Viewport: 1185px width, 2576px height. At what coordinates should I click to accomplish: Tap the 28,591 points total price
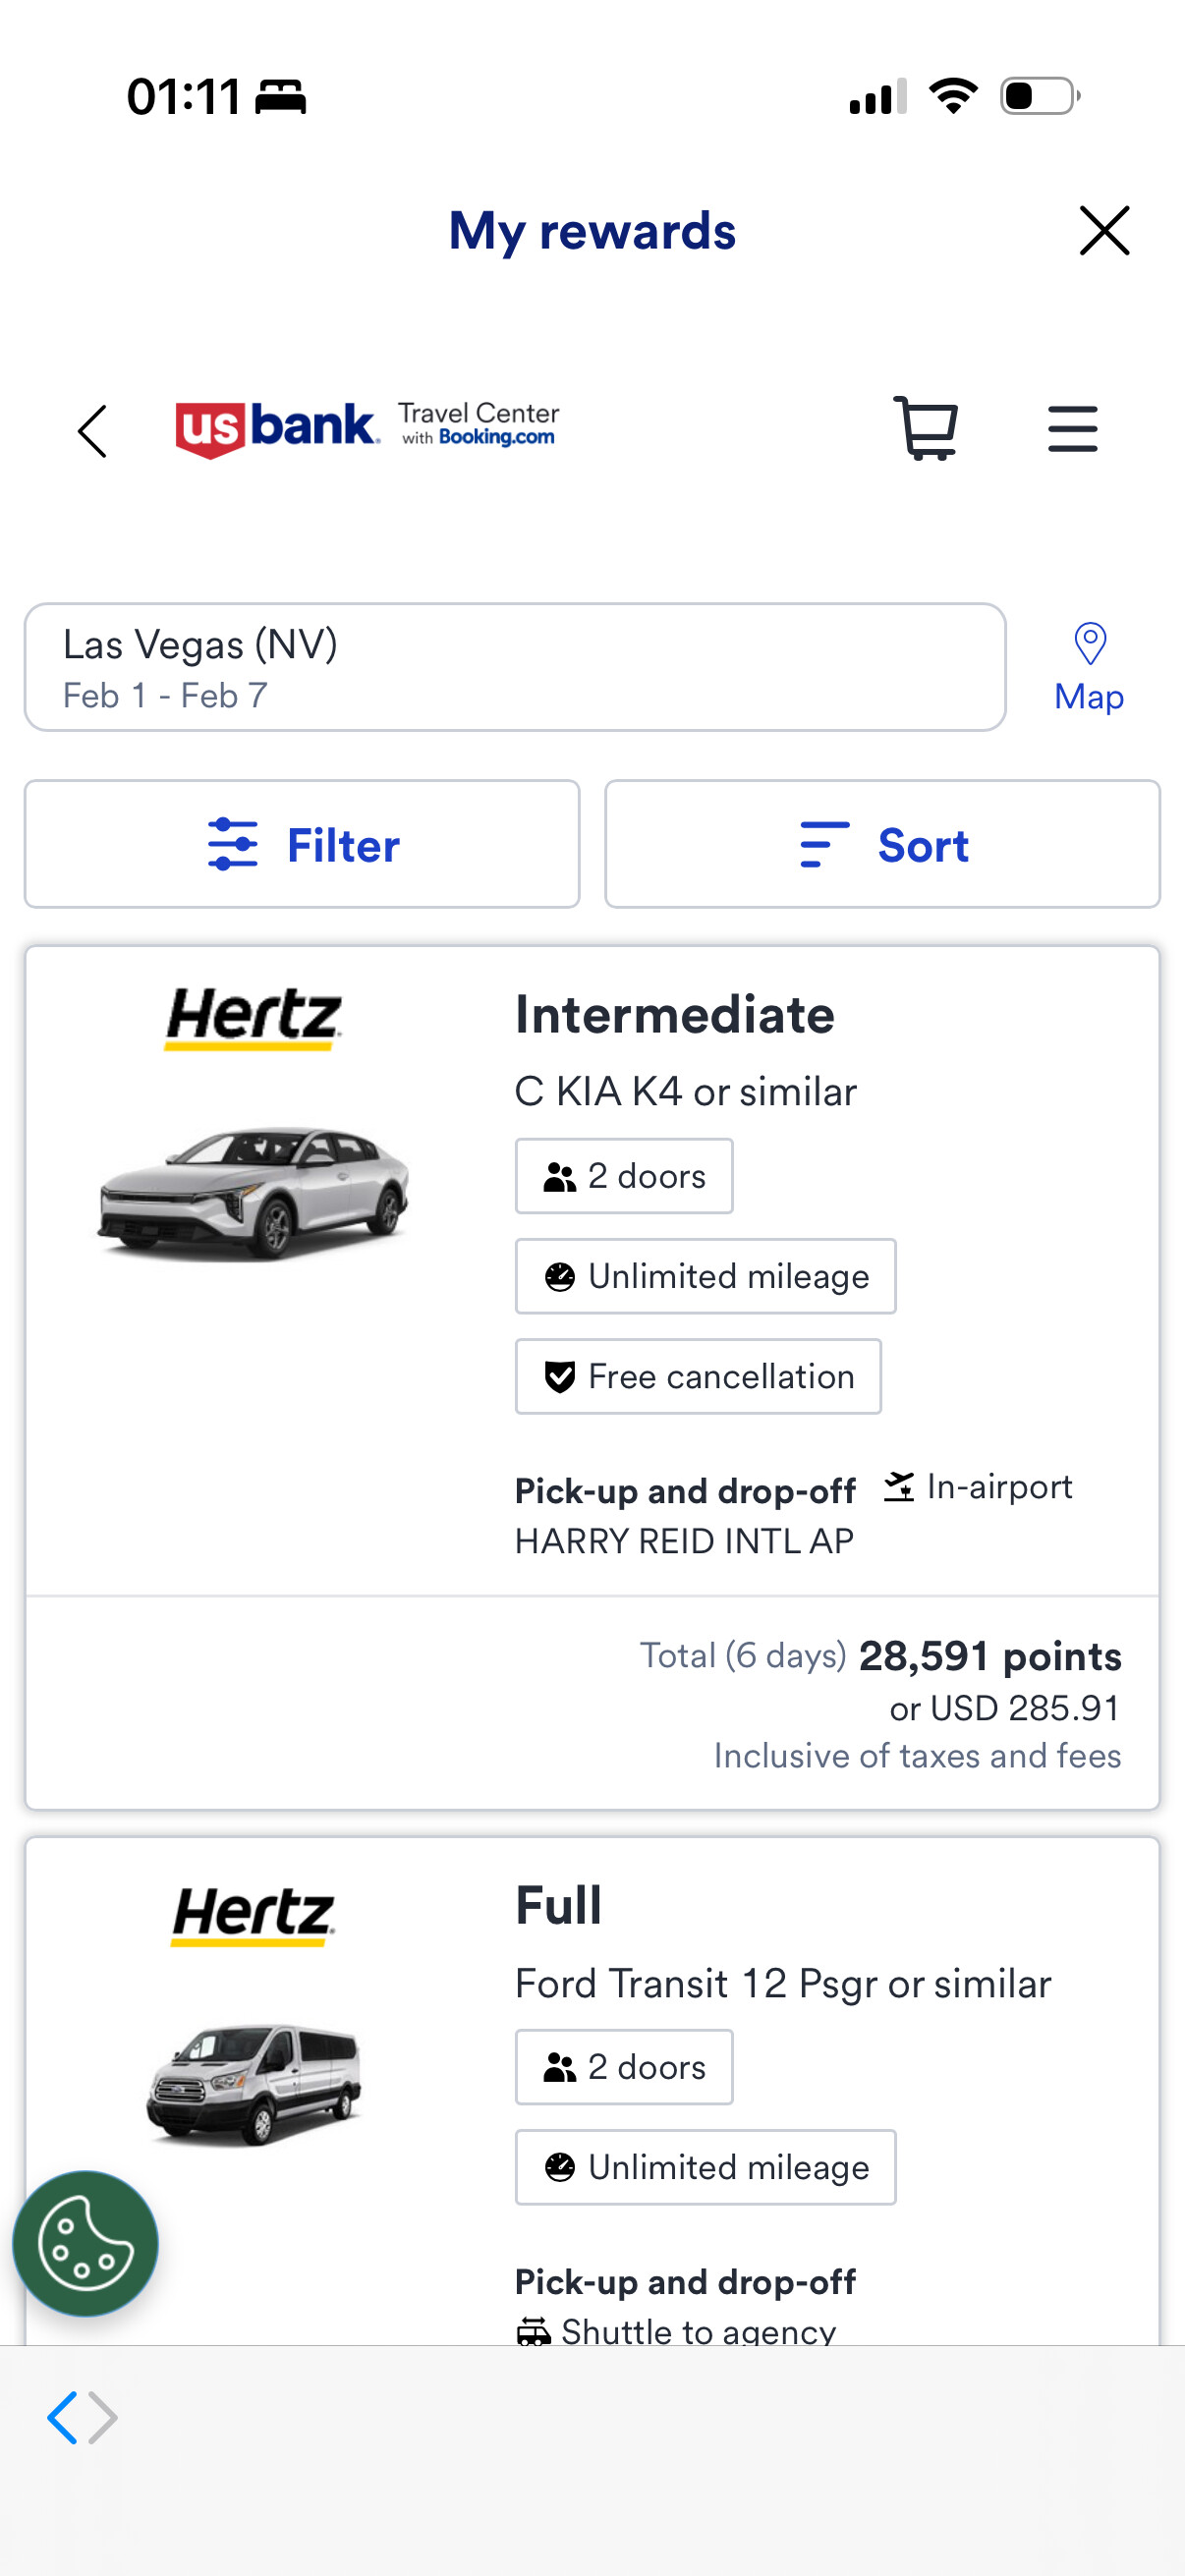click(989, 1656)
